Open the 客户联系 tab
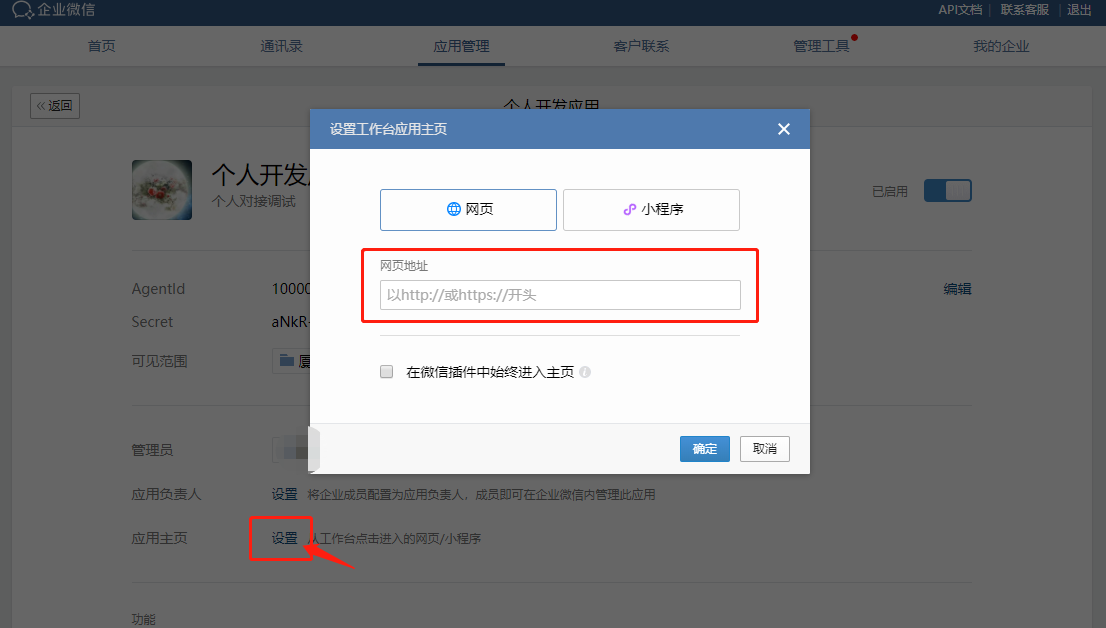The height and width of the screenshot is (628, 1106). point(641,47)
